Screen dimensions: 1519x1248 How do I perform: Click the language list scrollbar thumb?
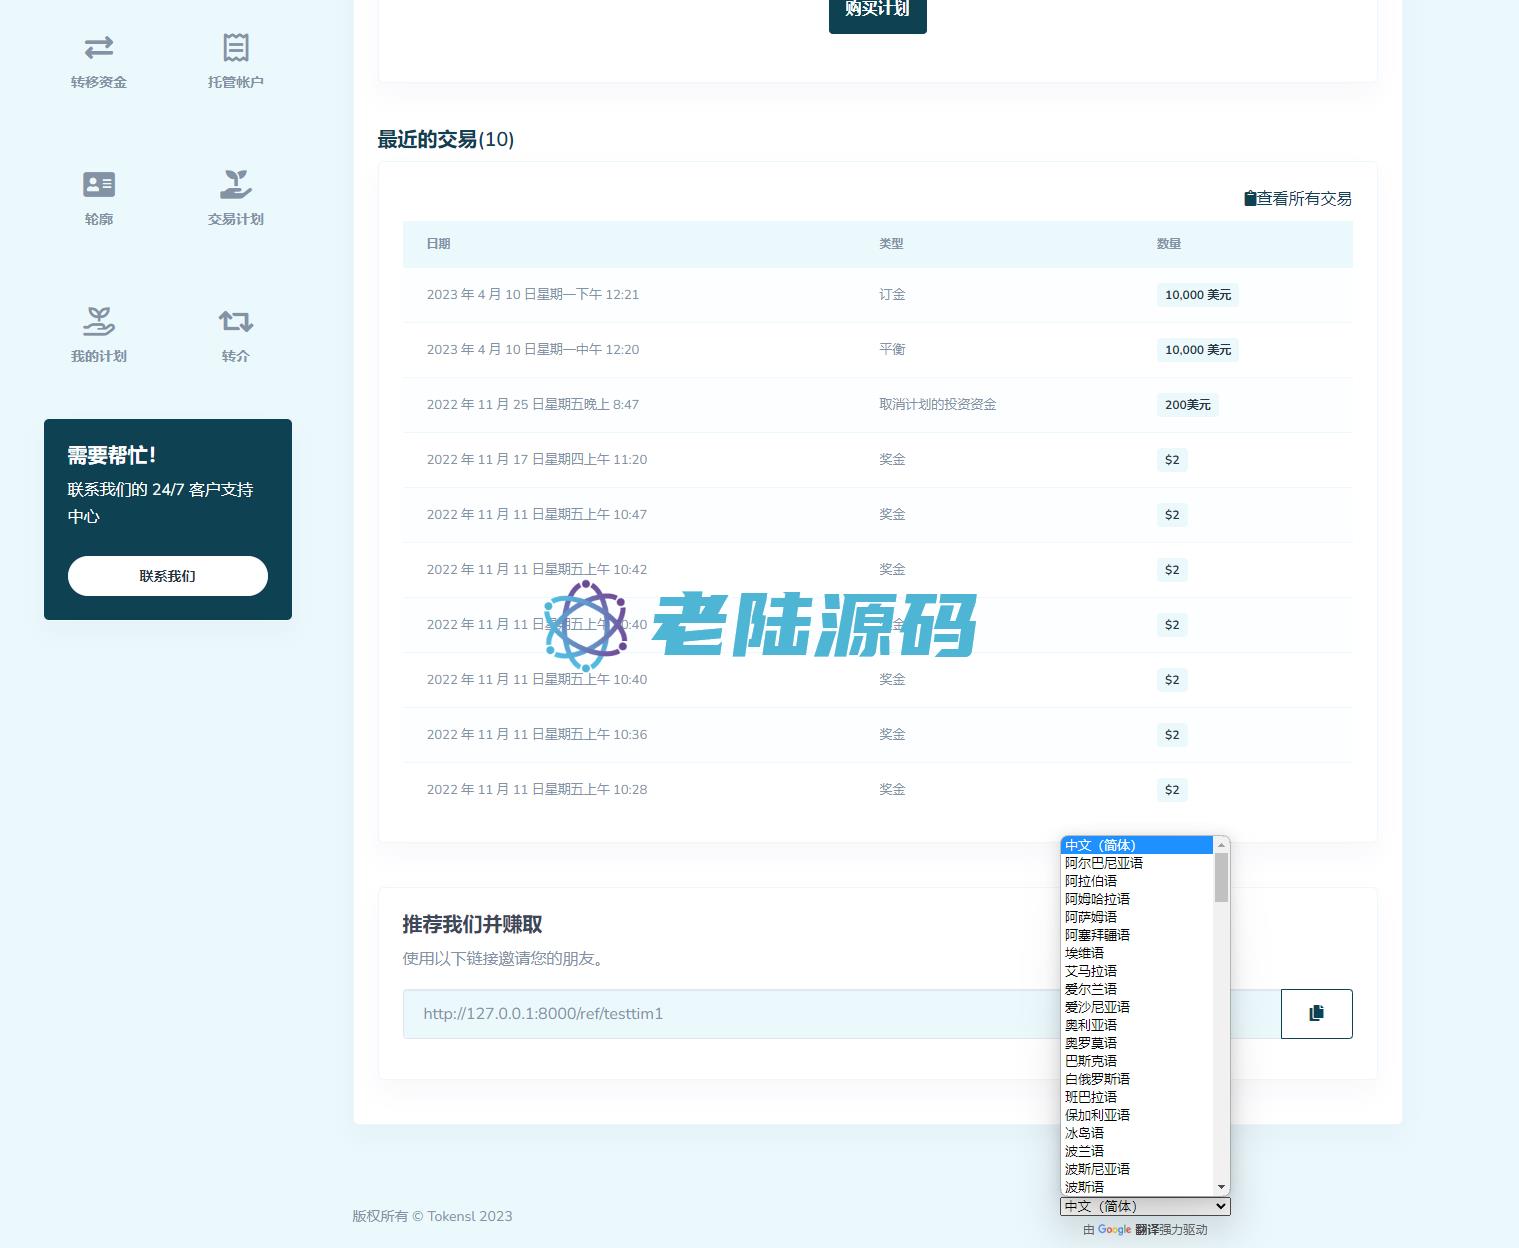1221,878
